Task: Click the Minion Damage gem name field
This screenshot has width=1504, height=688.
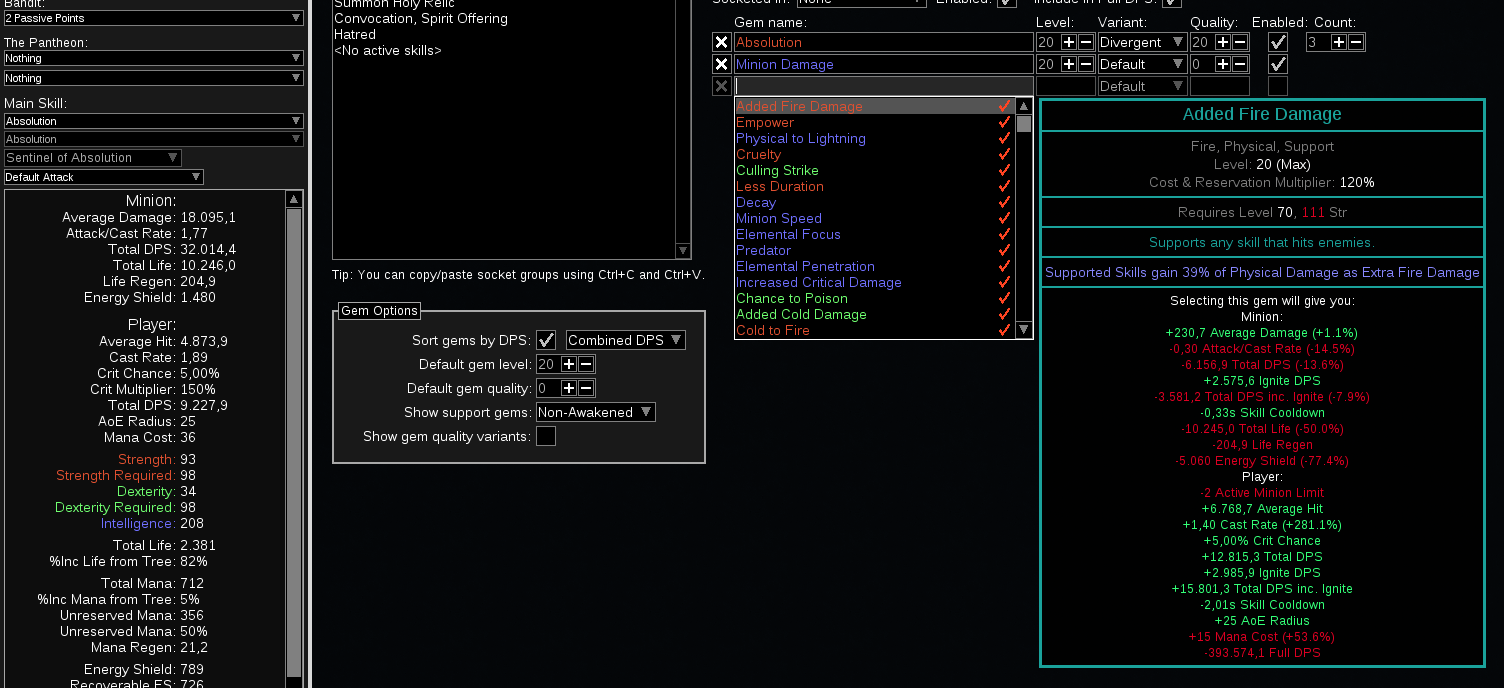Action: tap(883, 64)
